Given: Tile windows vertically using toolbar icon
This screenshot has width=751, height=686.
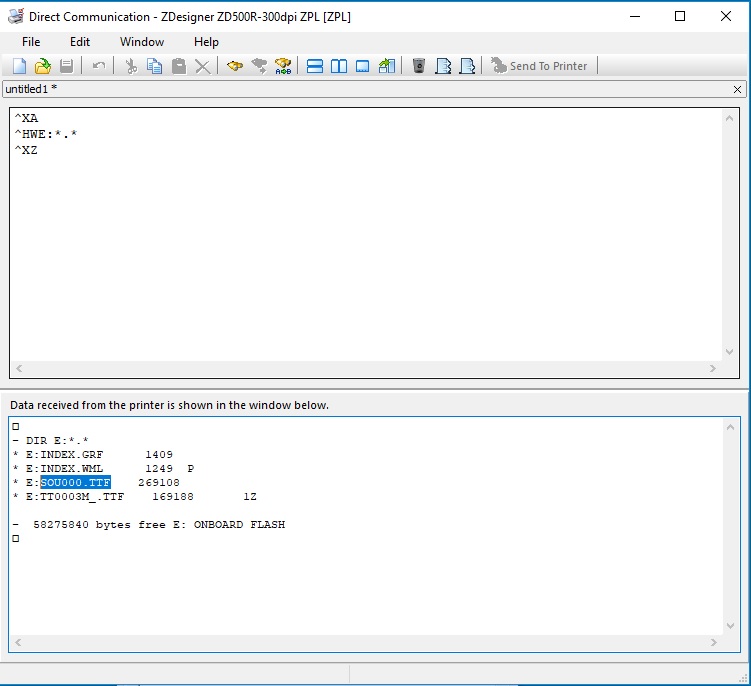Looking at the screenshot, I should [x=339, y=66].
